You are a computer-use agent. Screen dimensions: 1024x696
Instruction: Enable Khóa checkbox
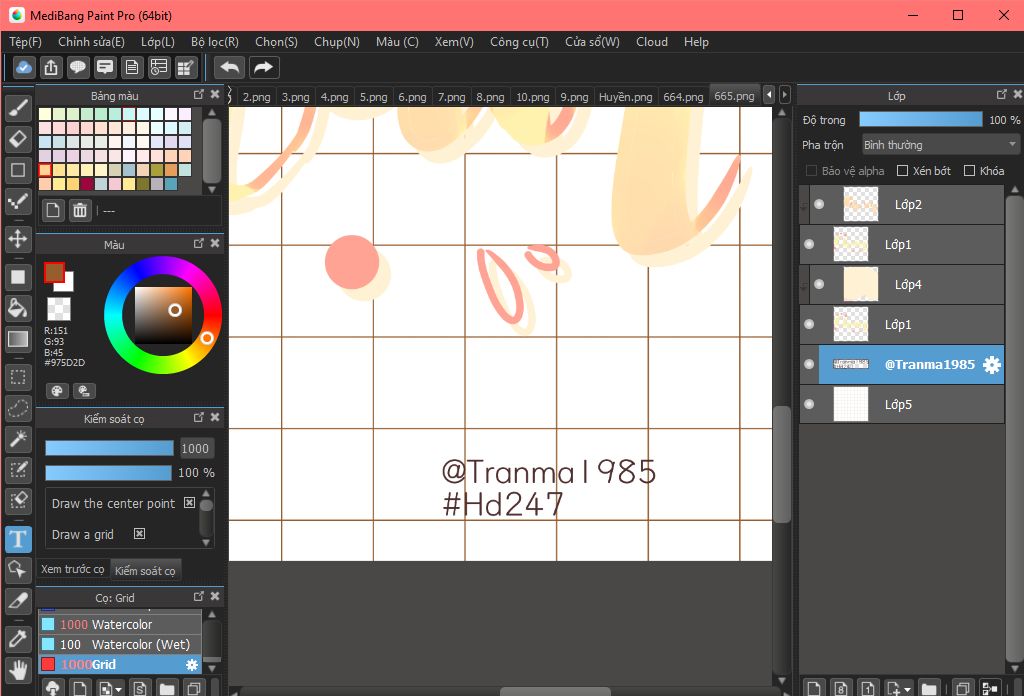[x=969, y=170]
